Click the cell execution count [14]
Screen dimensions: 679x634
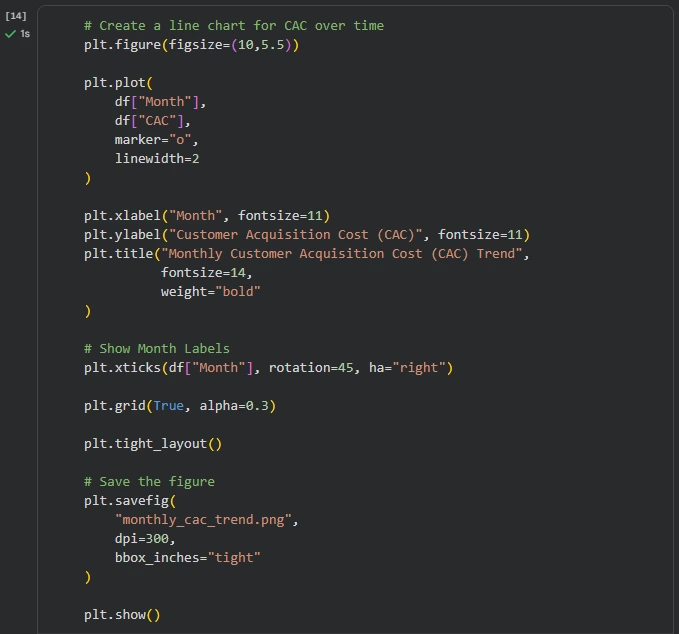pos(16,16)
